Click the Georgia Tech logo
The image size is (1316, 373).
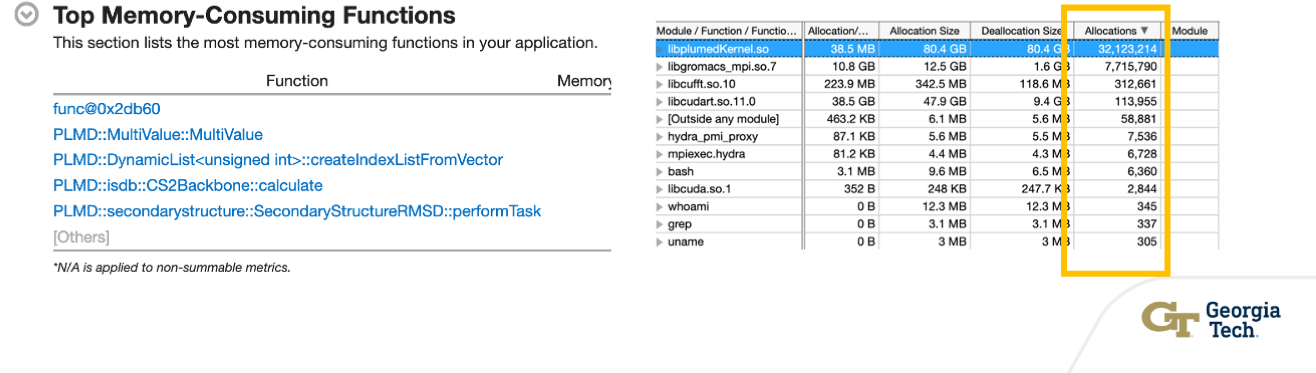coord(1210,320)
